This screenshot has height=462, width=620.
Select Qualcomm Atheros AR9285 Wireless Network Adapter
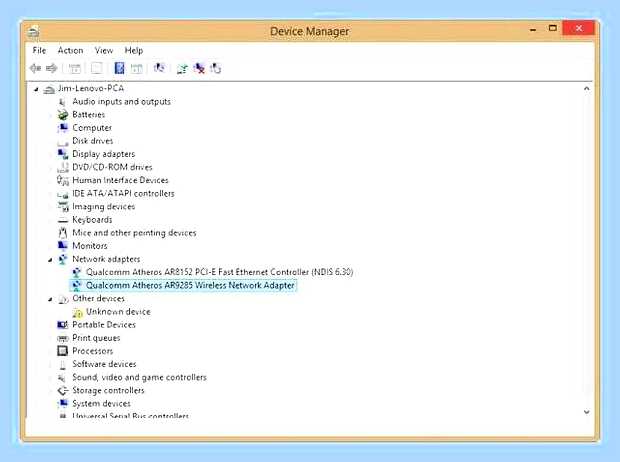tap(190, 285)
